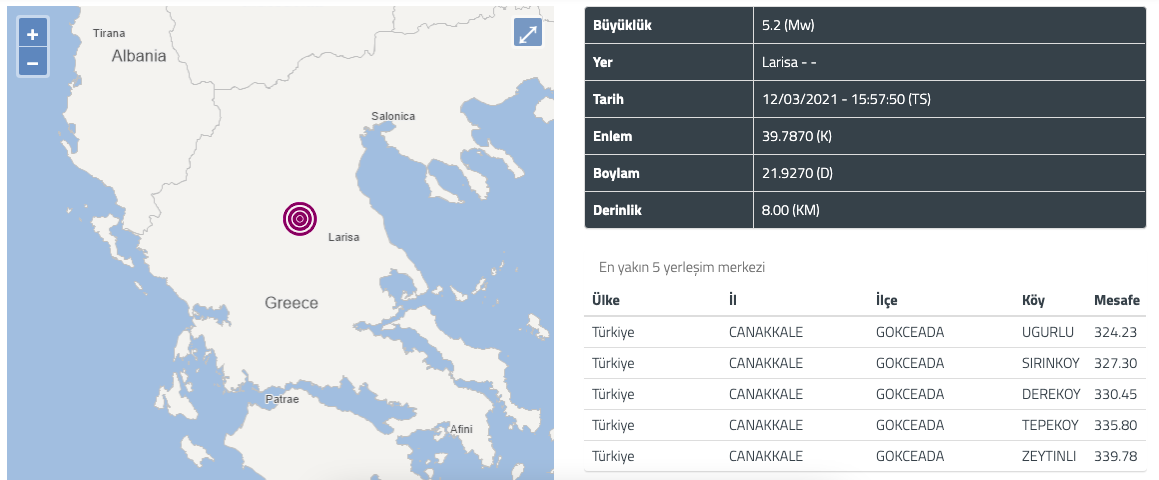Image resolution: width=1159 pixels, height=480 pixels.
Task: Click the purple earthquake epicenter marker
Action: pyautogui.click(x=299, y=218)
